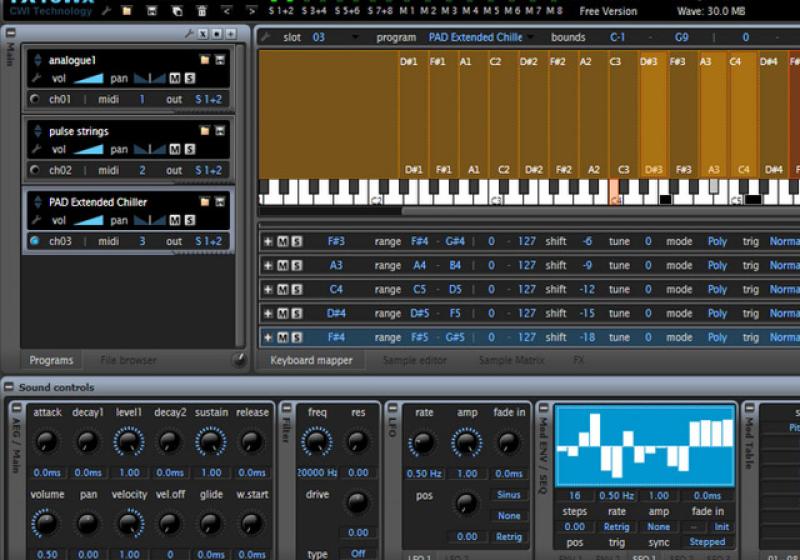Screen dimensions: 800x560
Task: Click the save disk icon on pulse strings
Action: pos(220,131)
